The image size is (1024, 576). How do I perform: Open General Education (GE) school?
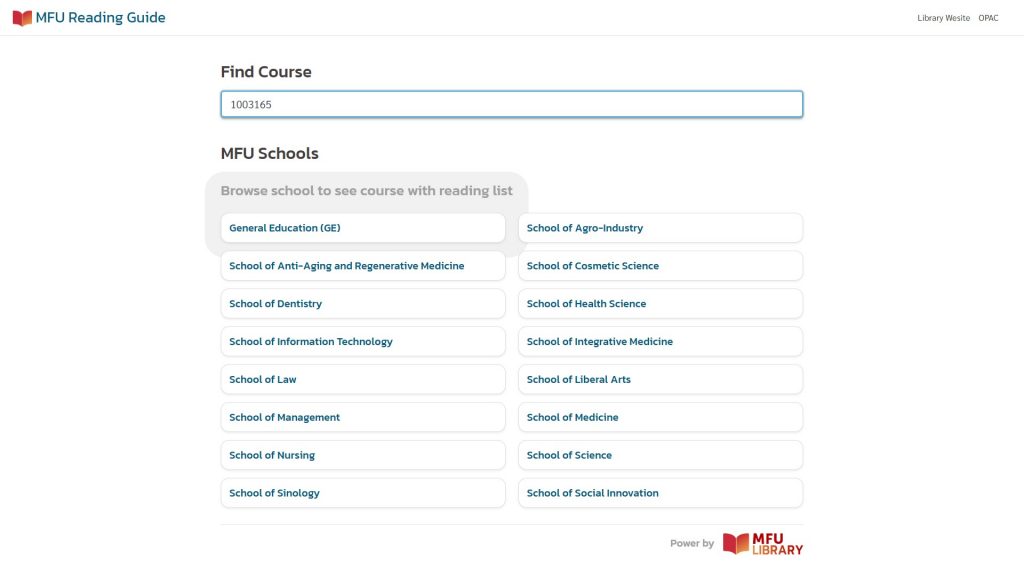(362, 228)
